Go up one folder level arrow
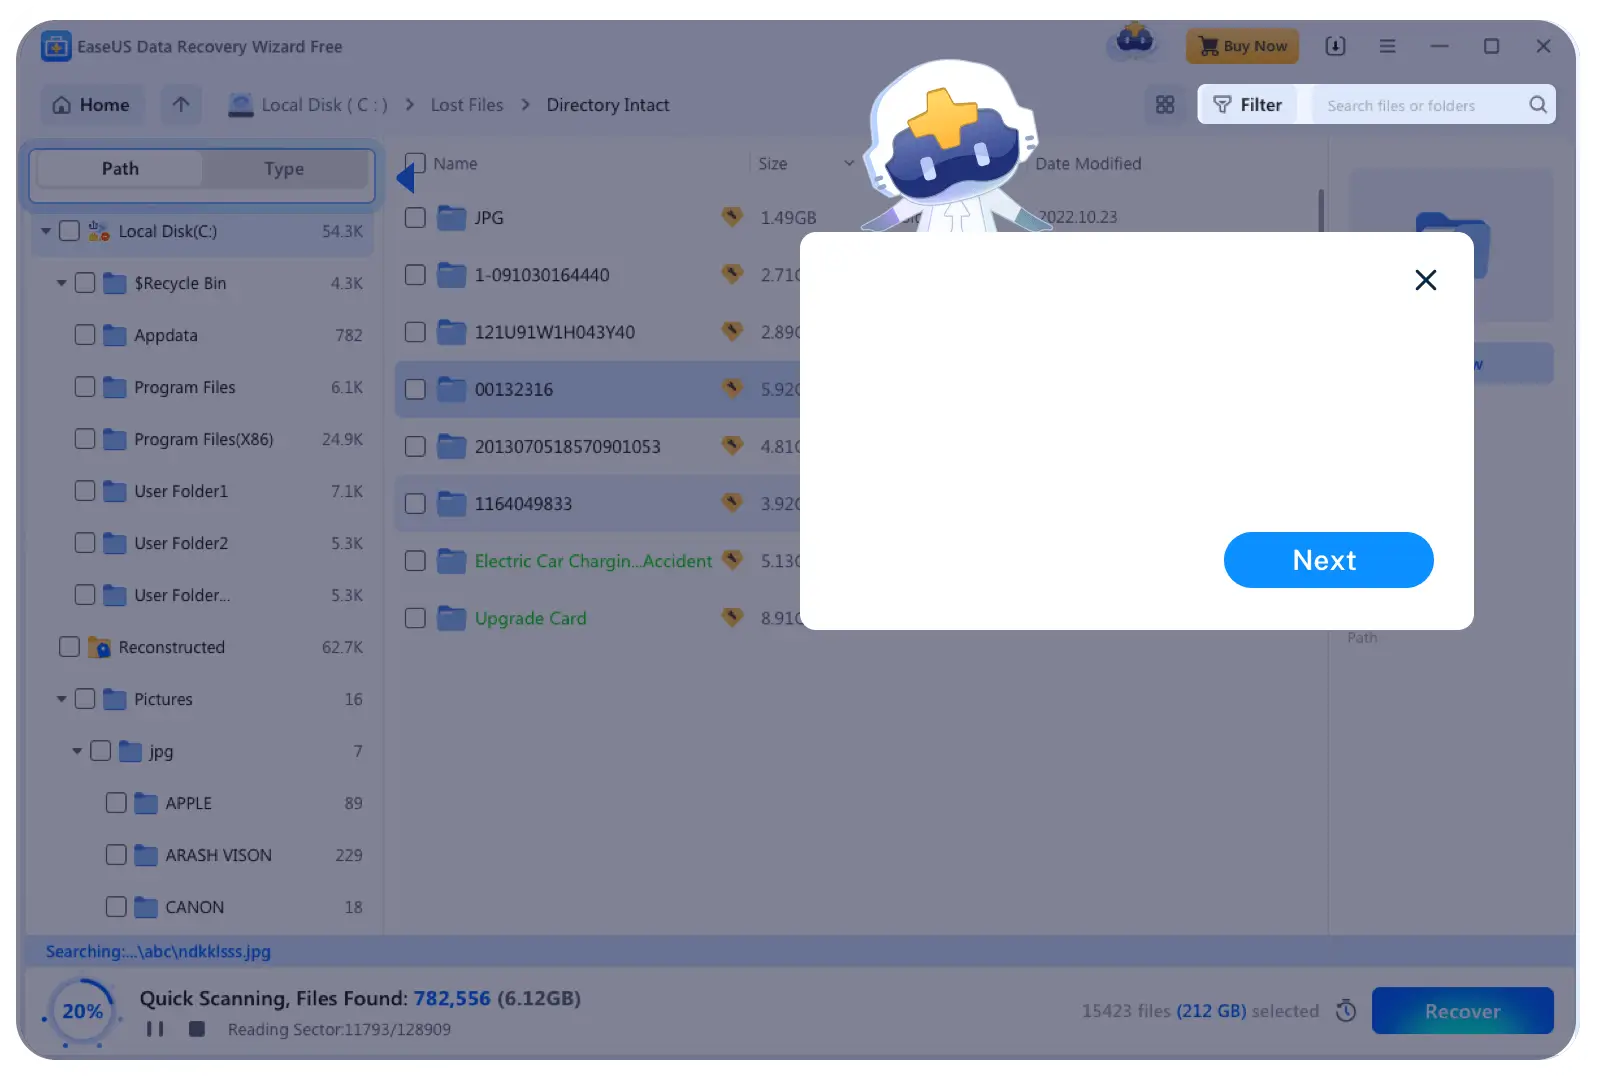 181,105
